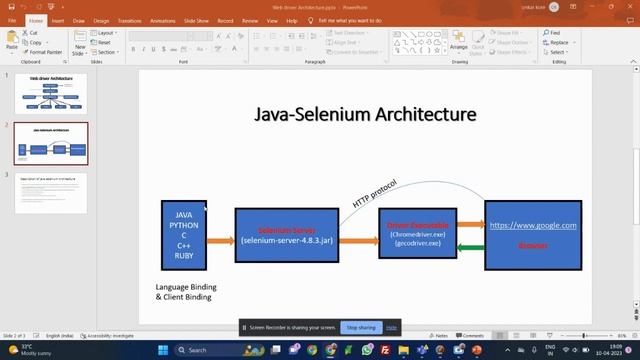Decrease font size
Screen dimensions: 640x360
[229, 36]
